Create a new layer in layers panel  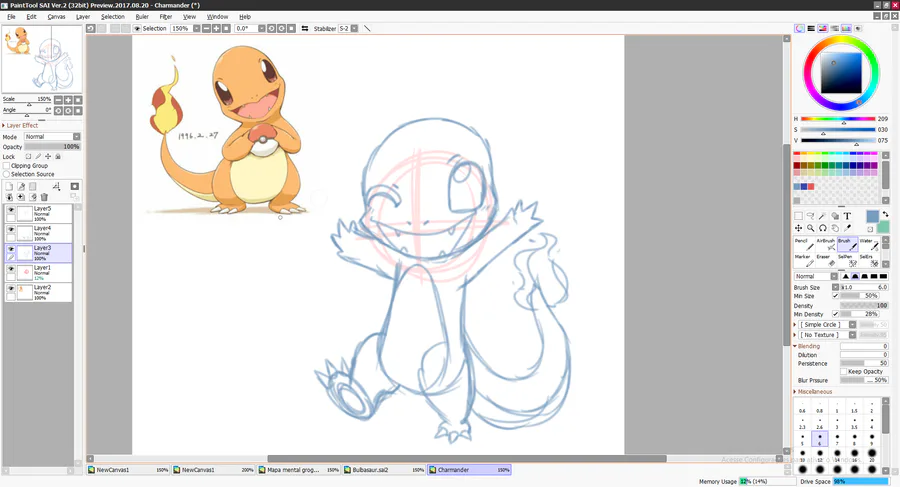(x=9, y=187)
